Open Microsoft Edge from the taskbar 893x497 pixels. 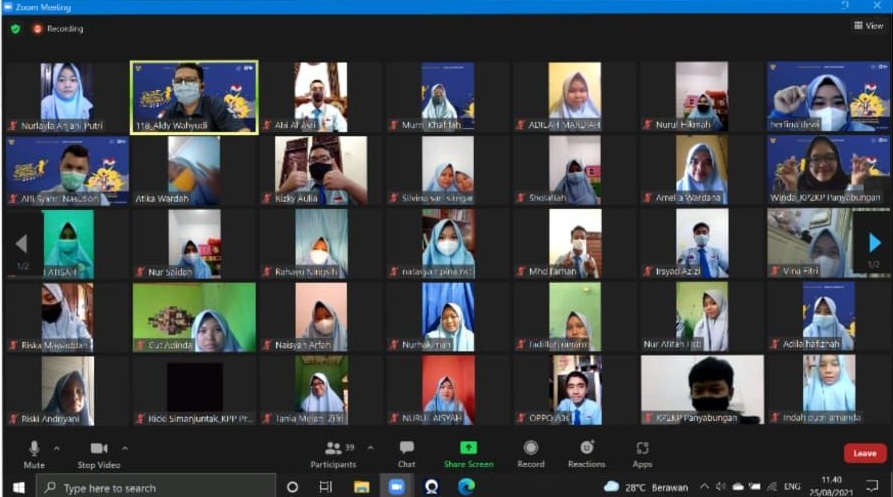pyautogui.click(x=465, y=487)
